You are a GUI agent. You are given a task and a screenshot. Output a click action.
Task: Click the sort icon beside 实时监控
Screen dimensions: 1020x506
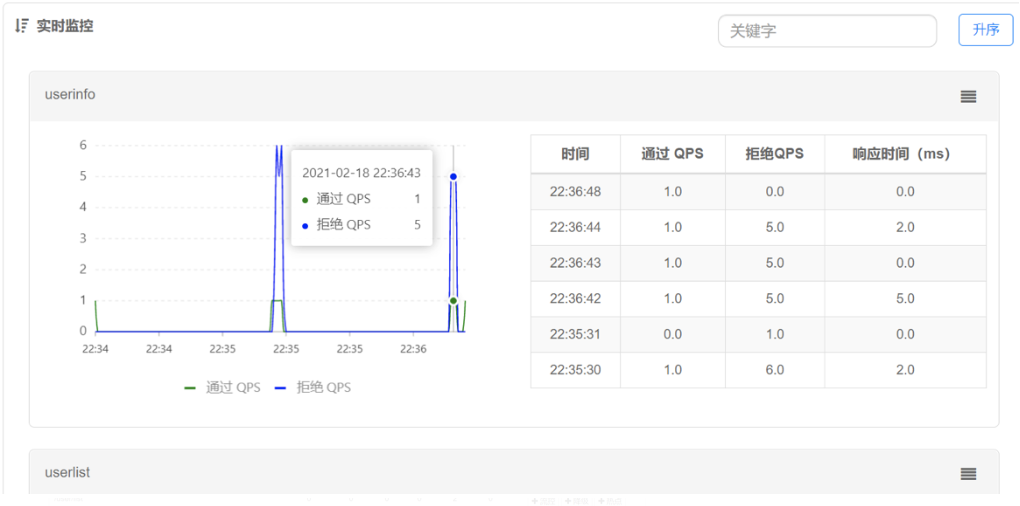(x=21, y=26)
